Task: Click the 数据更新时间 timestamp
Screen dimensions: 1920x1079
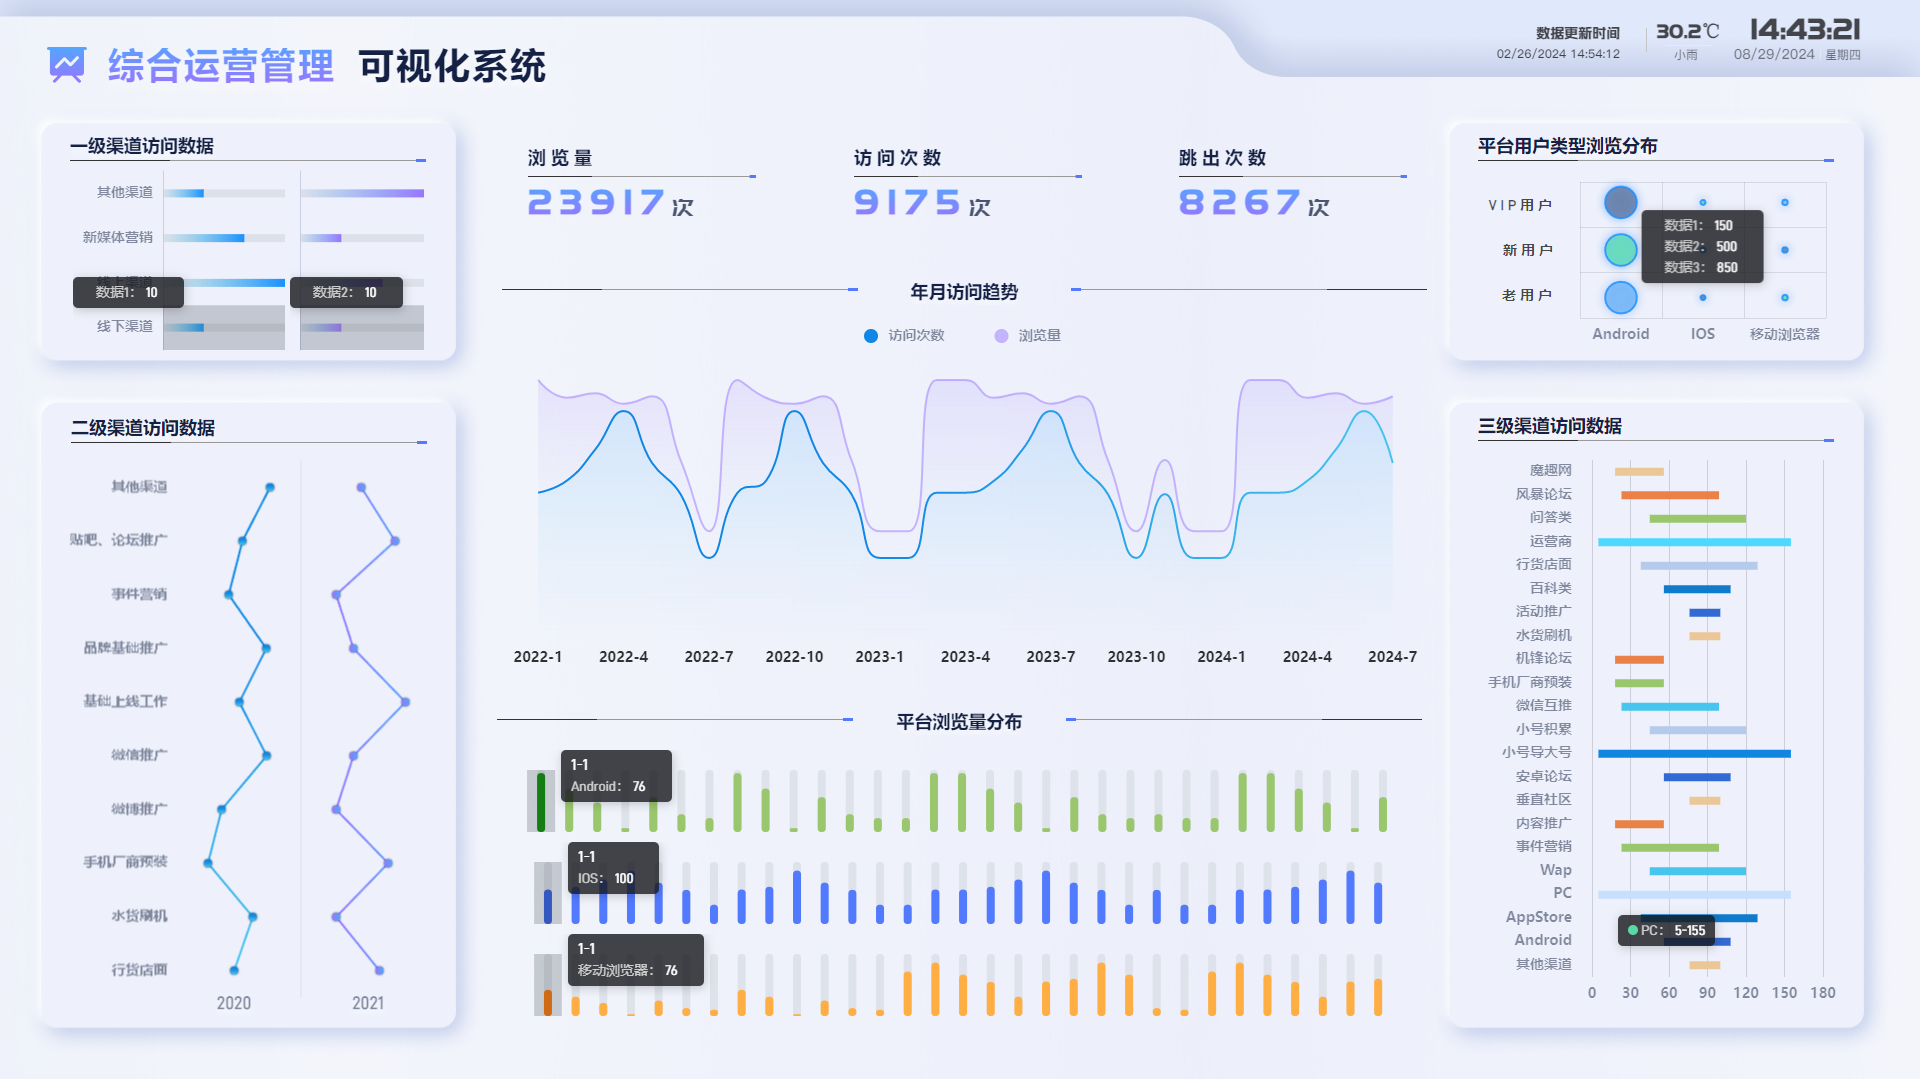Action: click(x=1558, y=54)
